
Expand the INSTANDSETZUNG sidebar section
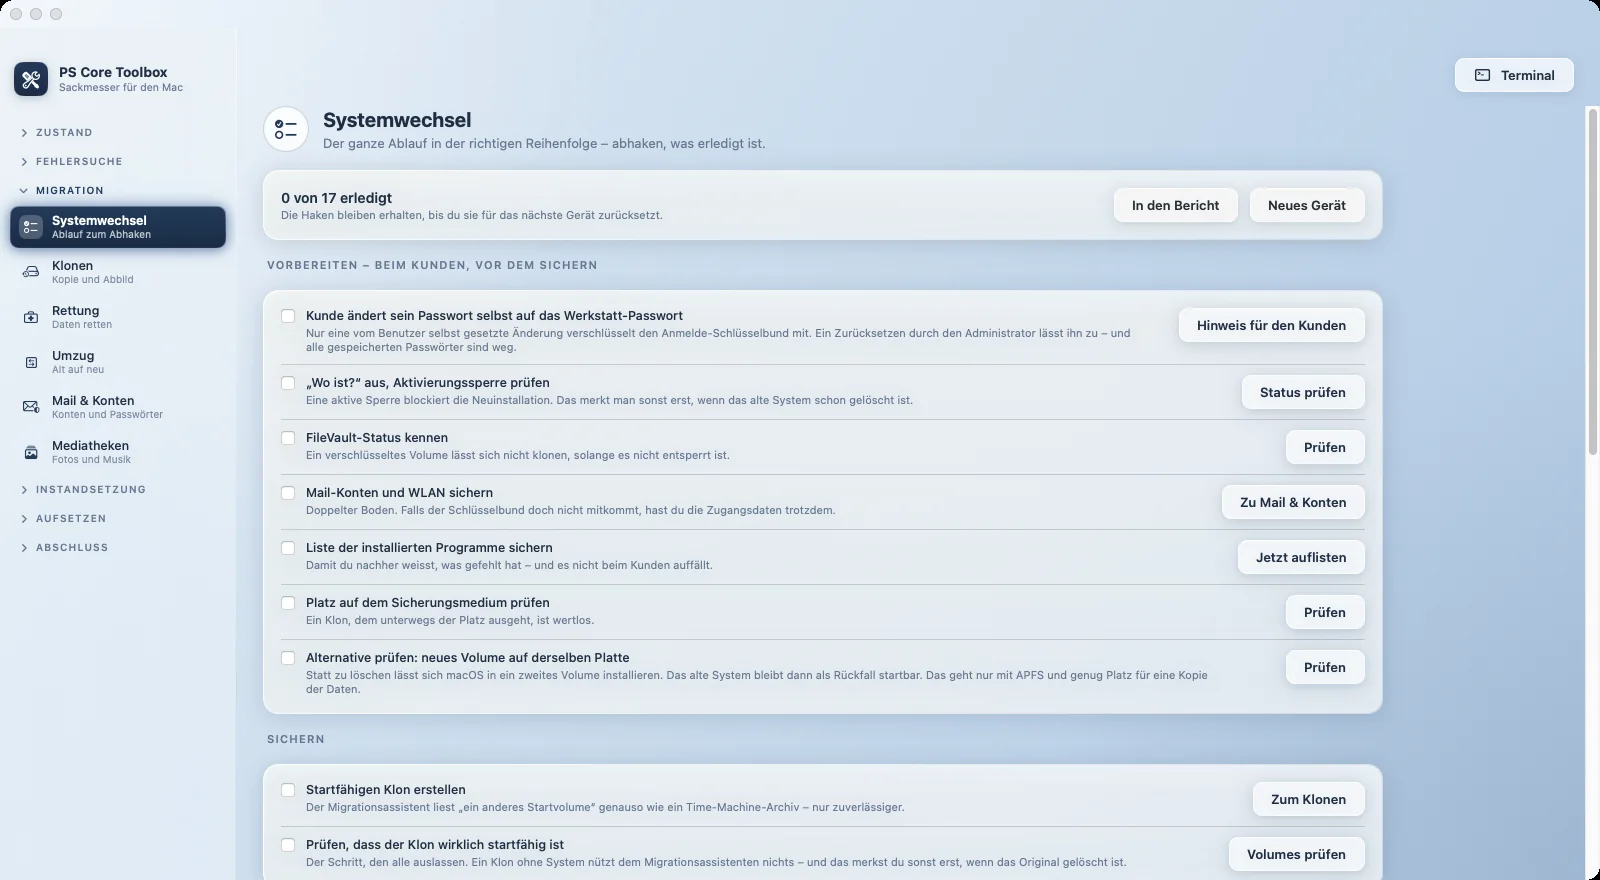pyautogui.click(x=83, y=489)
